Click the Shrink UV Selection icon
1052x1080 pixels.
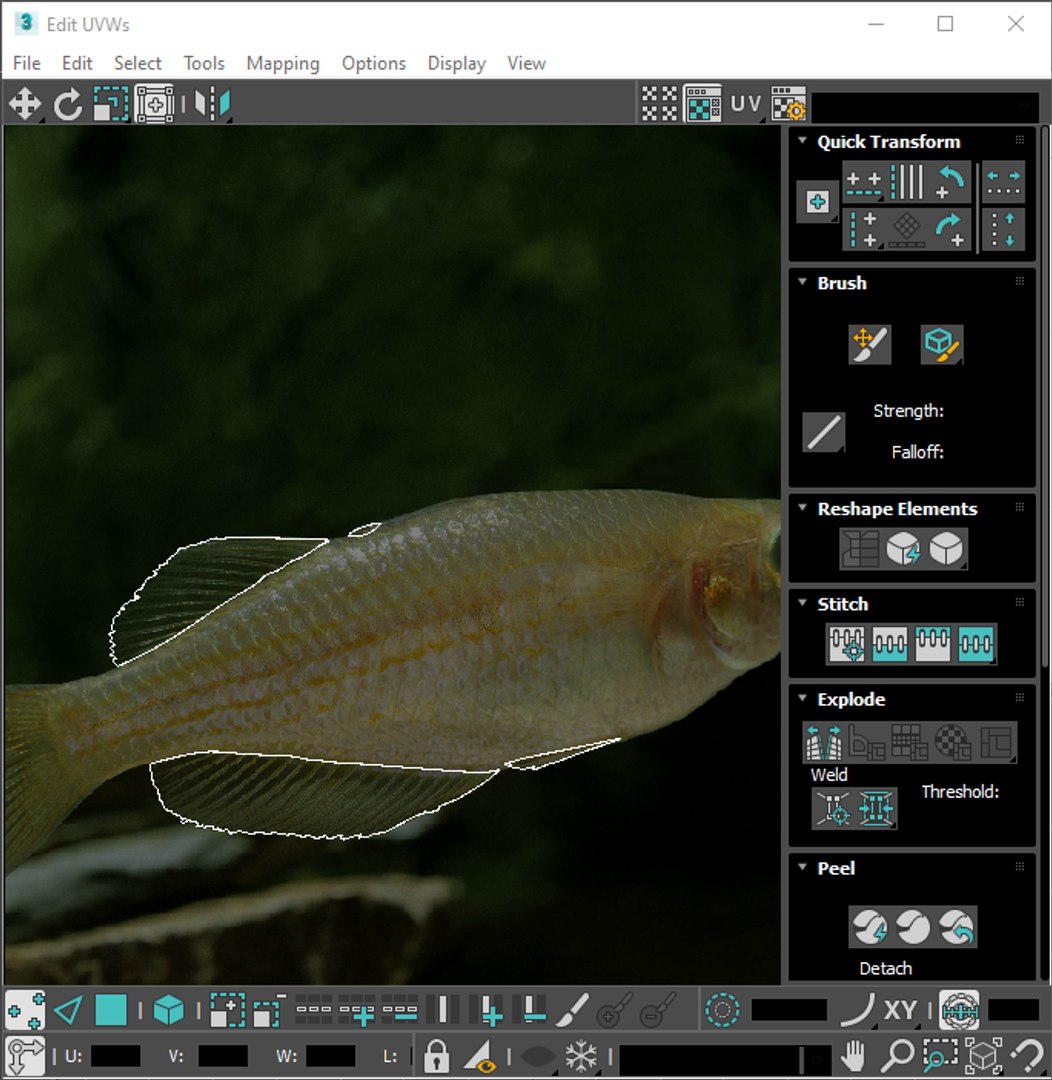click(269, 1011)
